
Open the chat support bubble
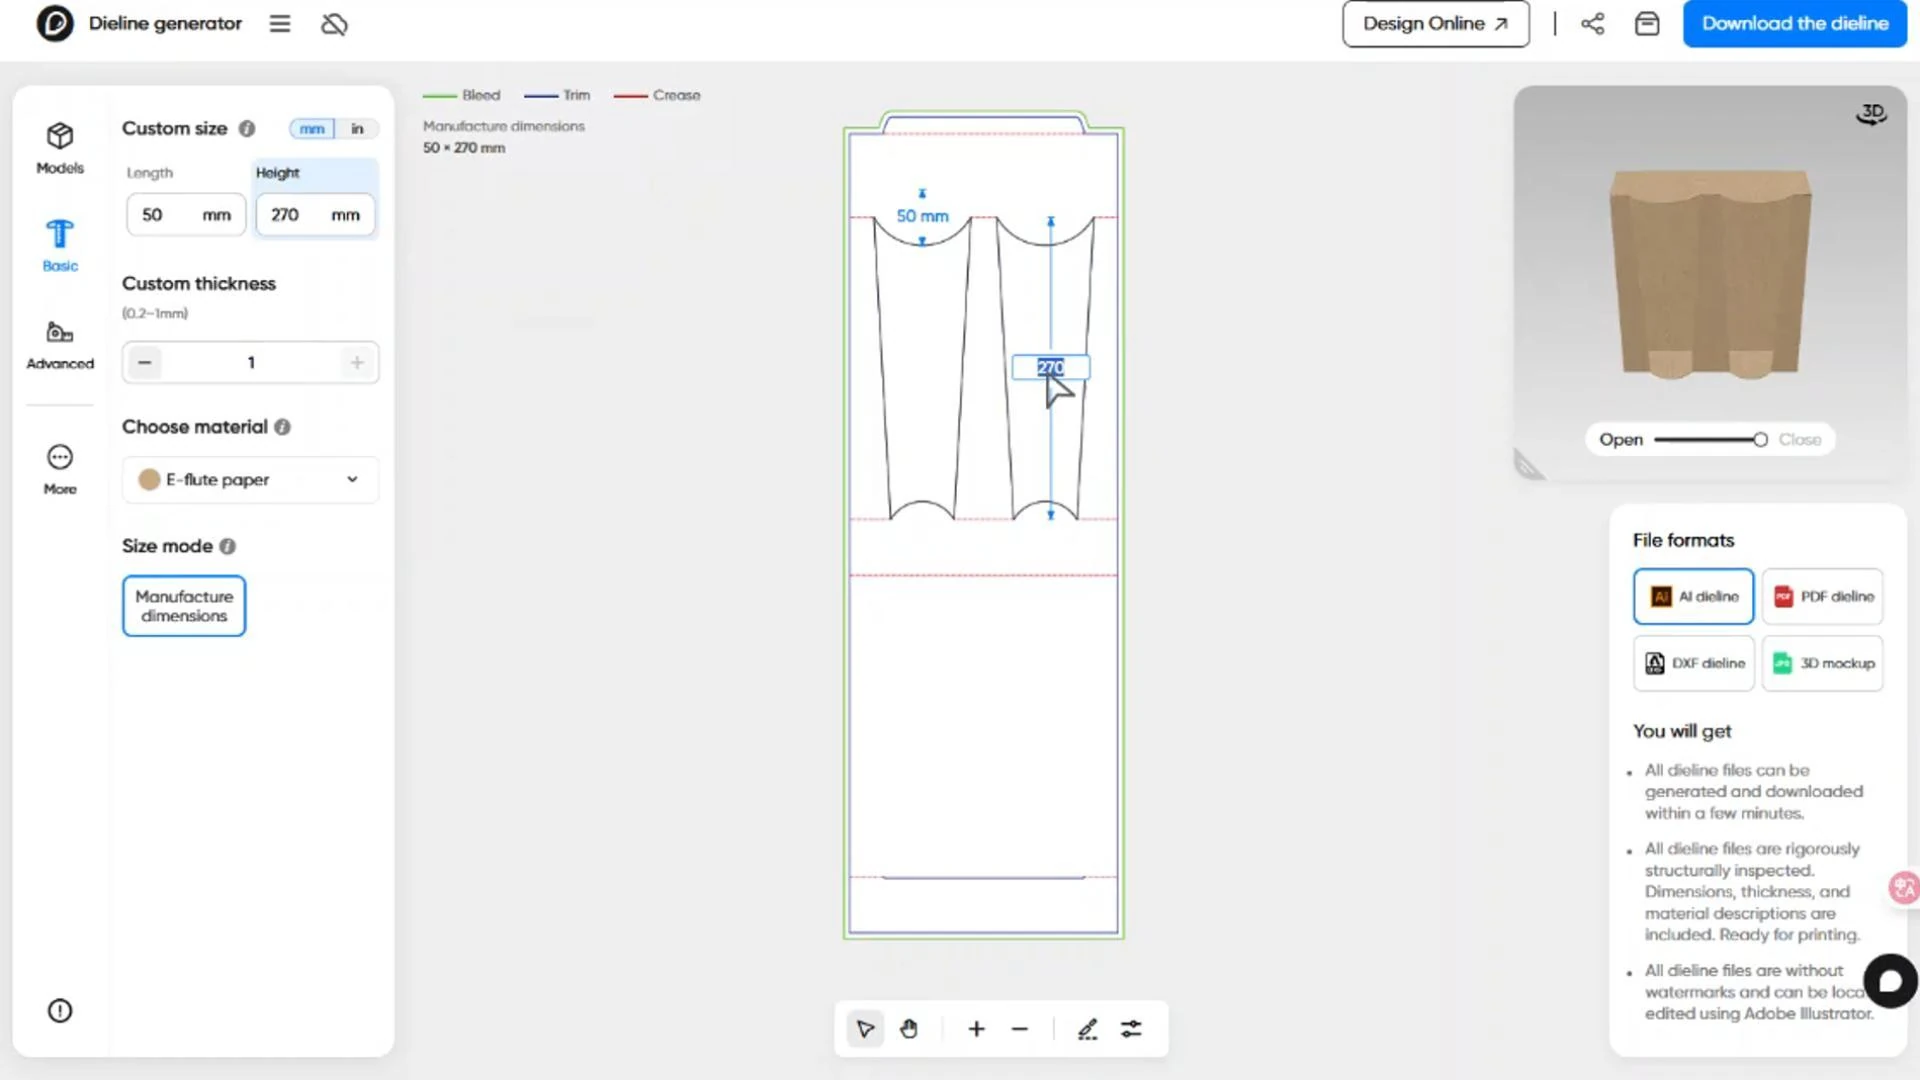(x=1890, y=981)
